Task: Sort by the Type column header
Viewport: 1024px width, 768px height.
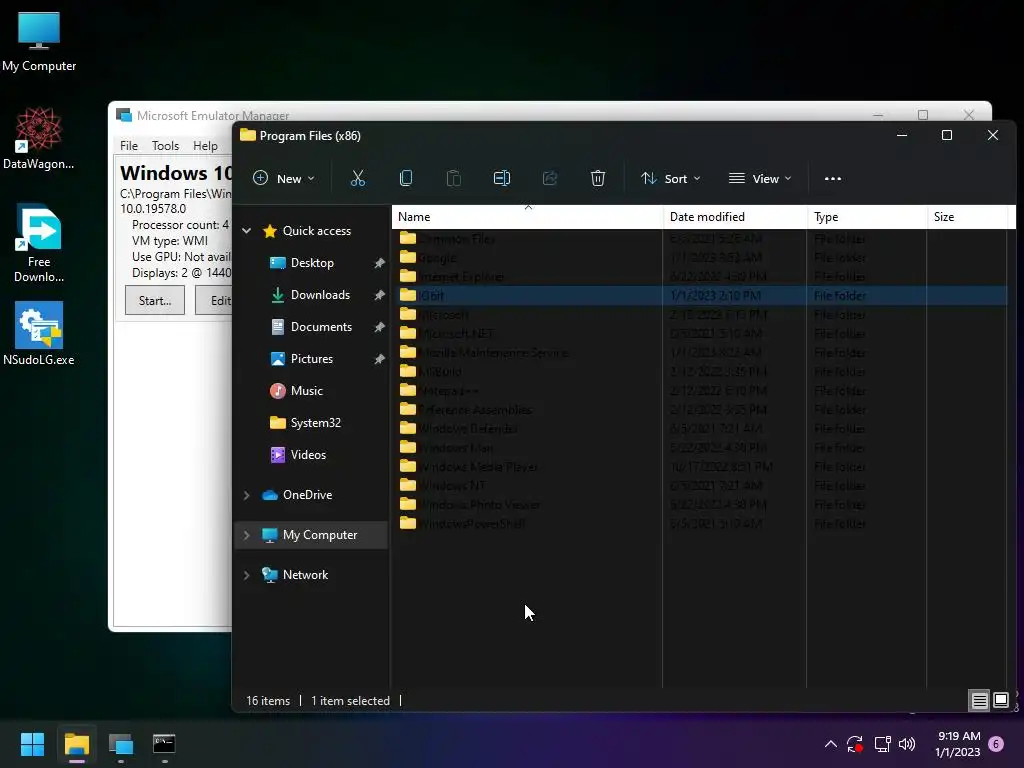Action: tap(867, 217)
